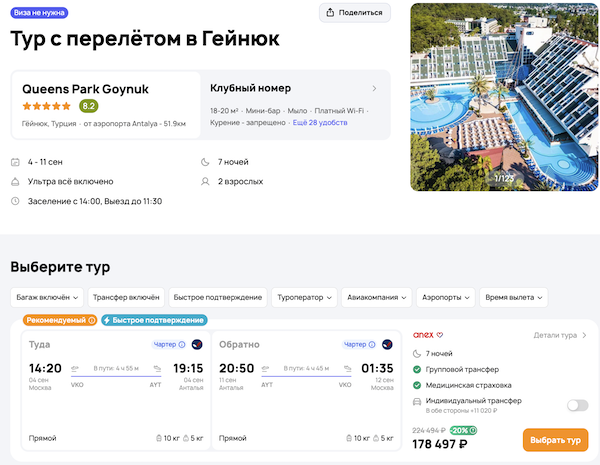This screenshot has height=465, width=600.
Task: Open the Время вылета dropdown
Action: [513, 297]
